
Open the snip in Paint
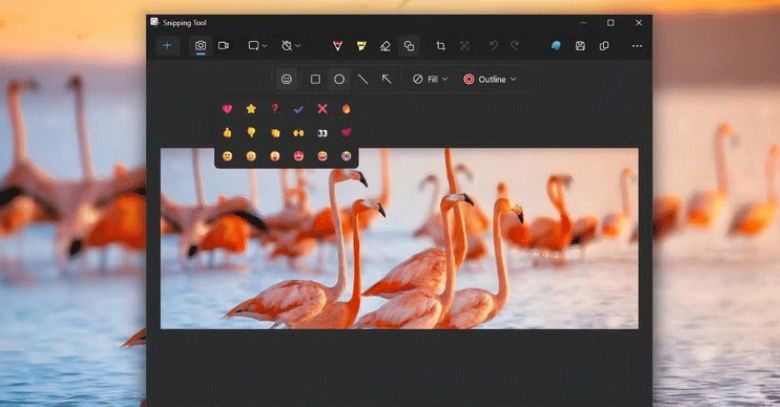(x=556, y=46)
